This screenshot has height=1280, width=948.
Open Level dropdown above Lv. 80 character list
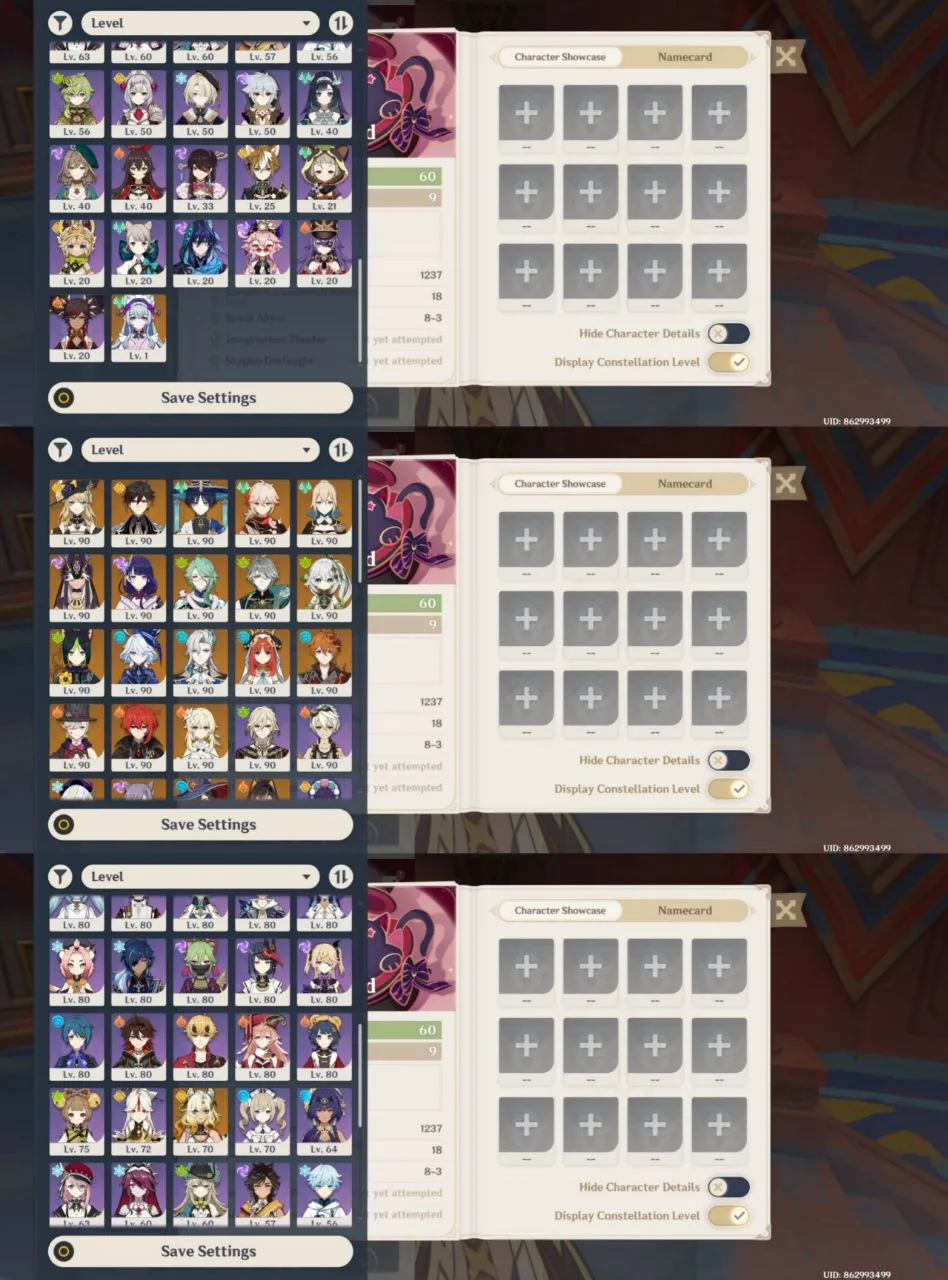200,877
